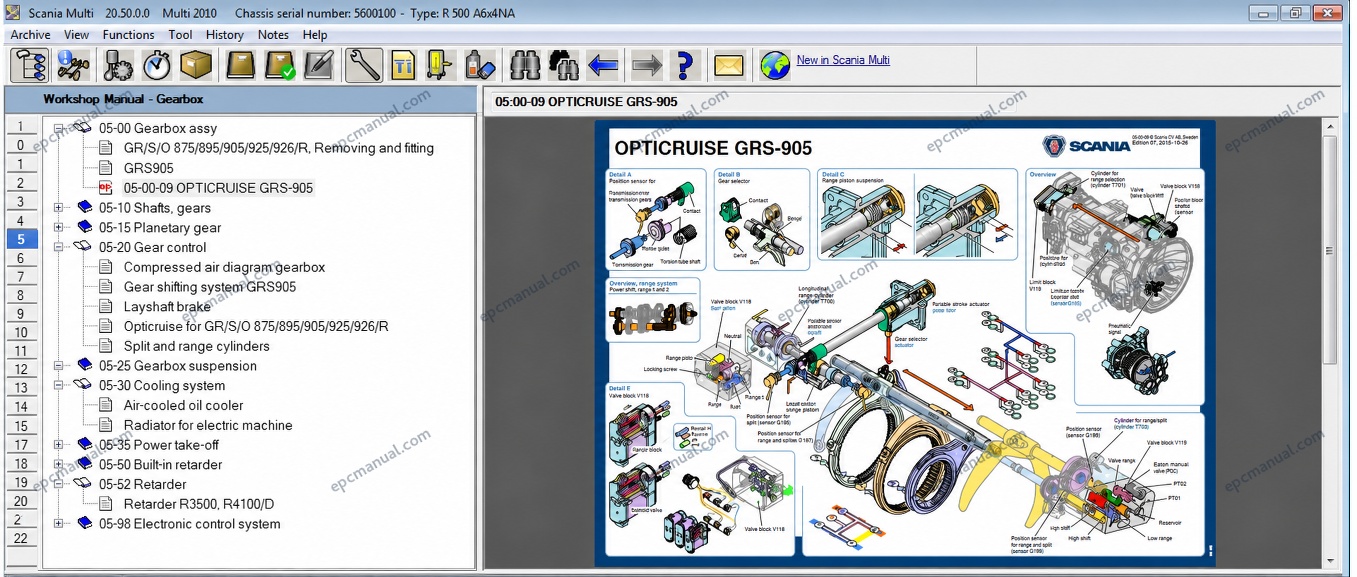
Task: Open Radiator for electric machine
Action: click(x=208, y=425)
